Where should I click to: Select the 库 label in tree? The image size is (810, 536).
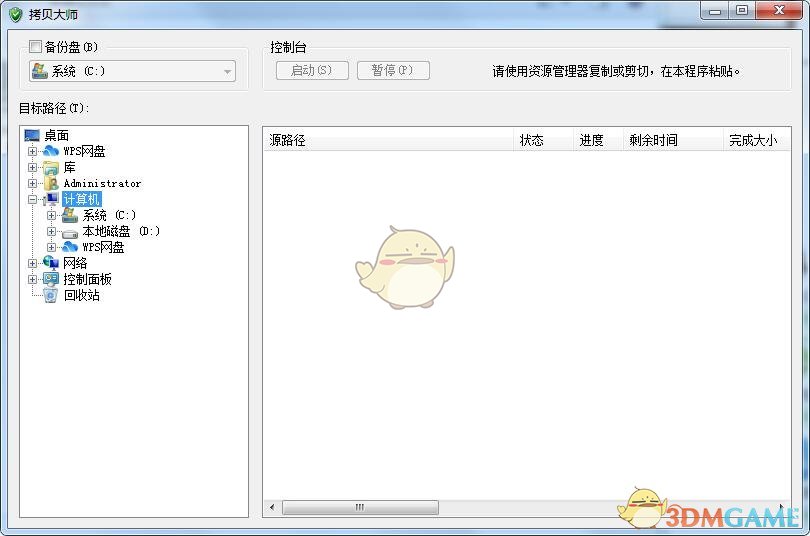(x=70, y=167)
